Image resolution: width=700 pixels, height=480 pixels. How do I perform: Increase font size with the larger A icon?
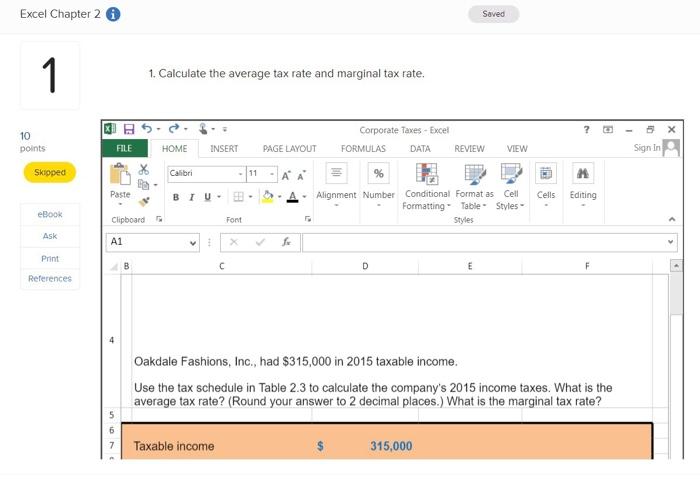286,175
